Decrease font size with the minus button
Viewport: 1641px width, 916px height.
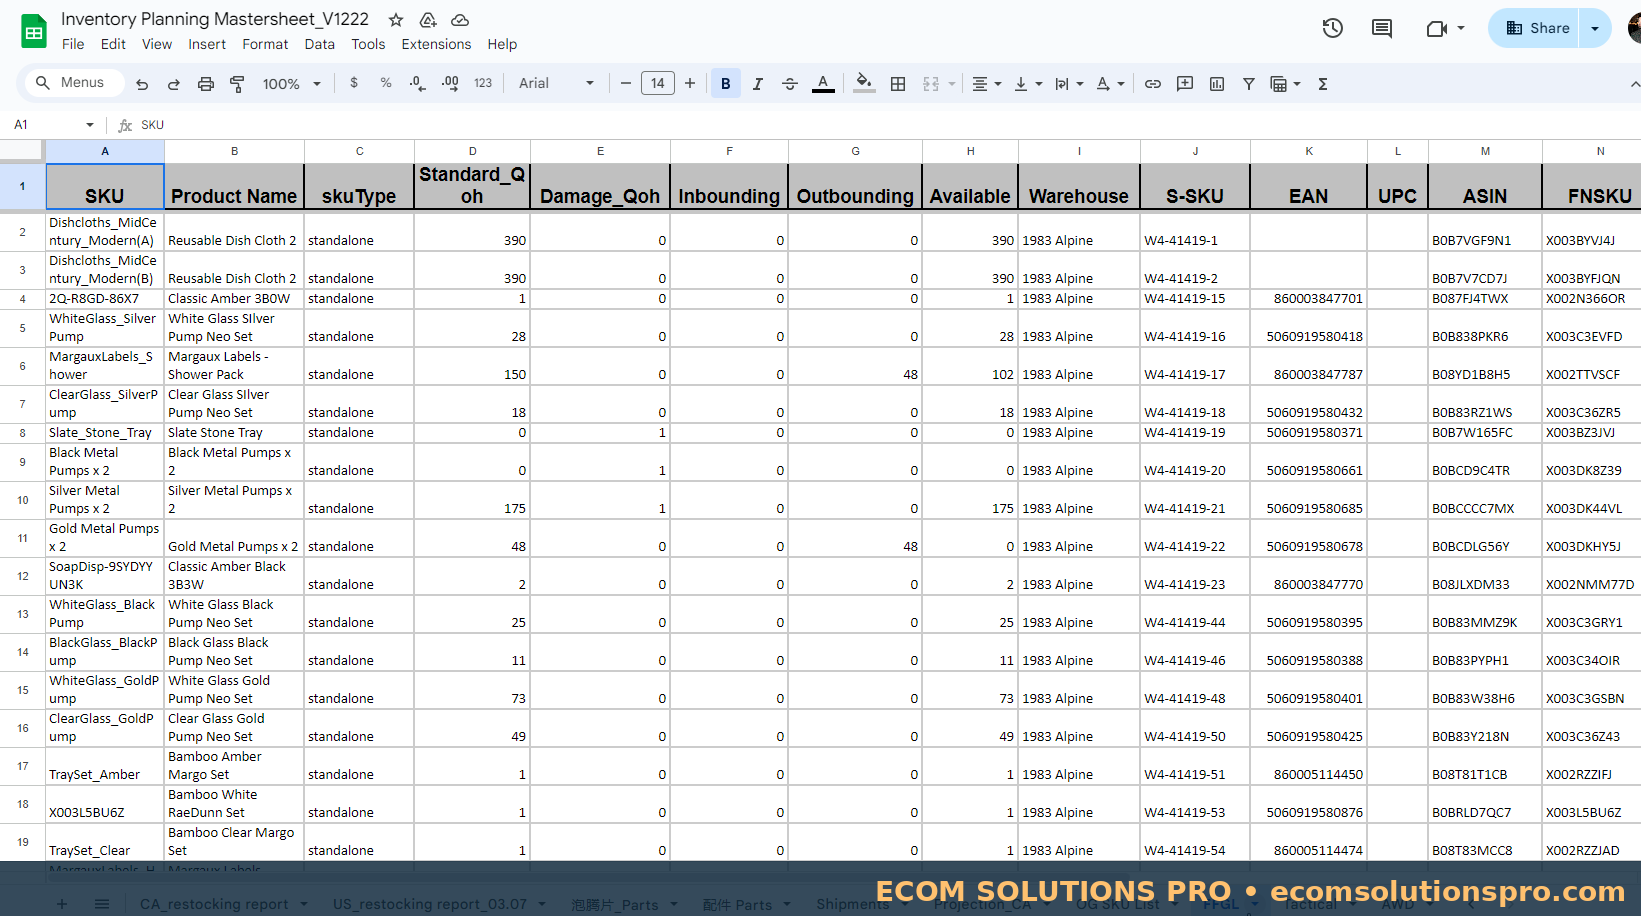(626, 83)
